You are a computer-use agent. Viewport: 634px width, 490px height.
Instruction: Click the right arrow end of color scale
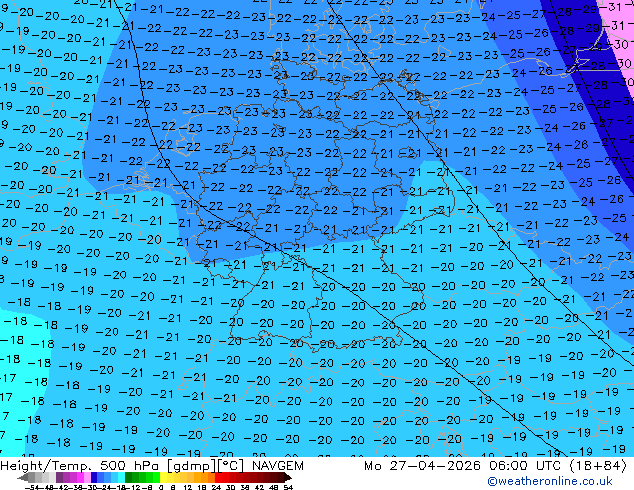pyautogui.click(x=288, y=477)
